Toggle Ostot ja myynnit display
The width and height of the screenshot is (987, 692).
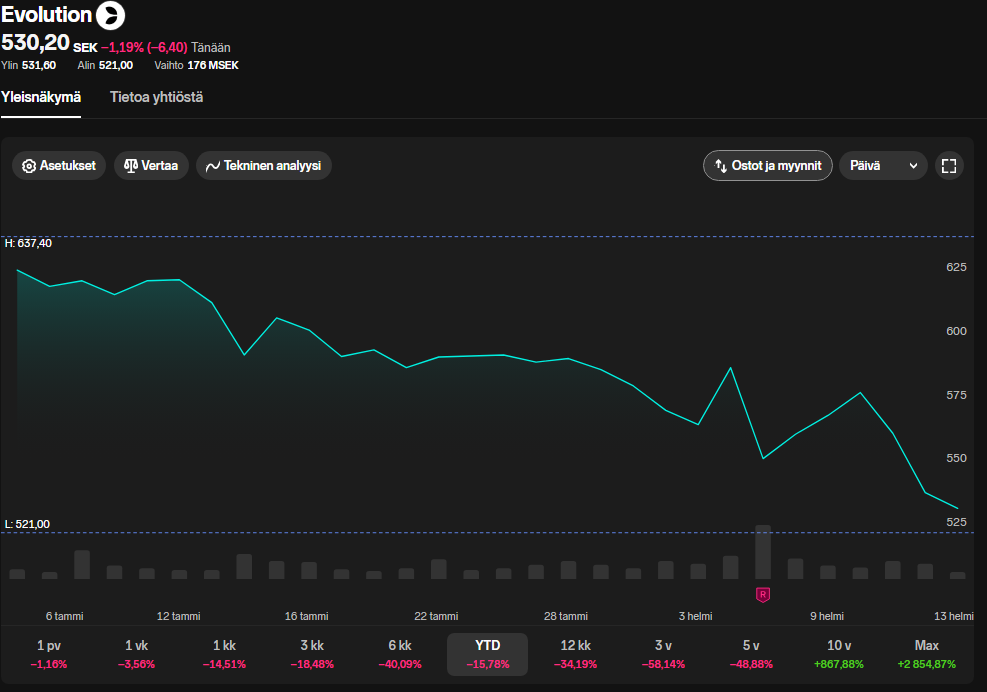(x=767, y=166)
